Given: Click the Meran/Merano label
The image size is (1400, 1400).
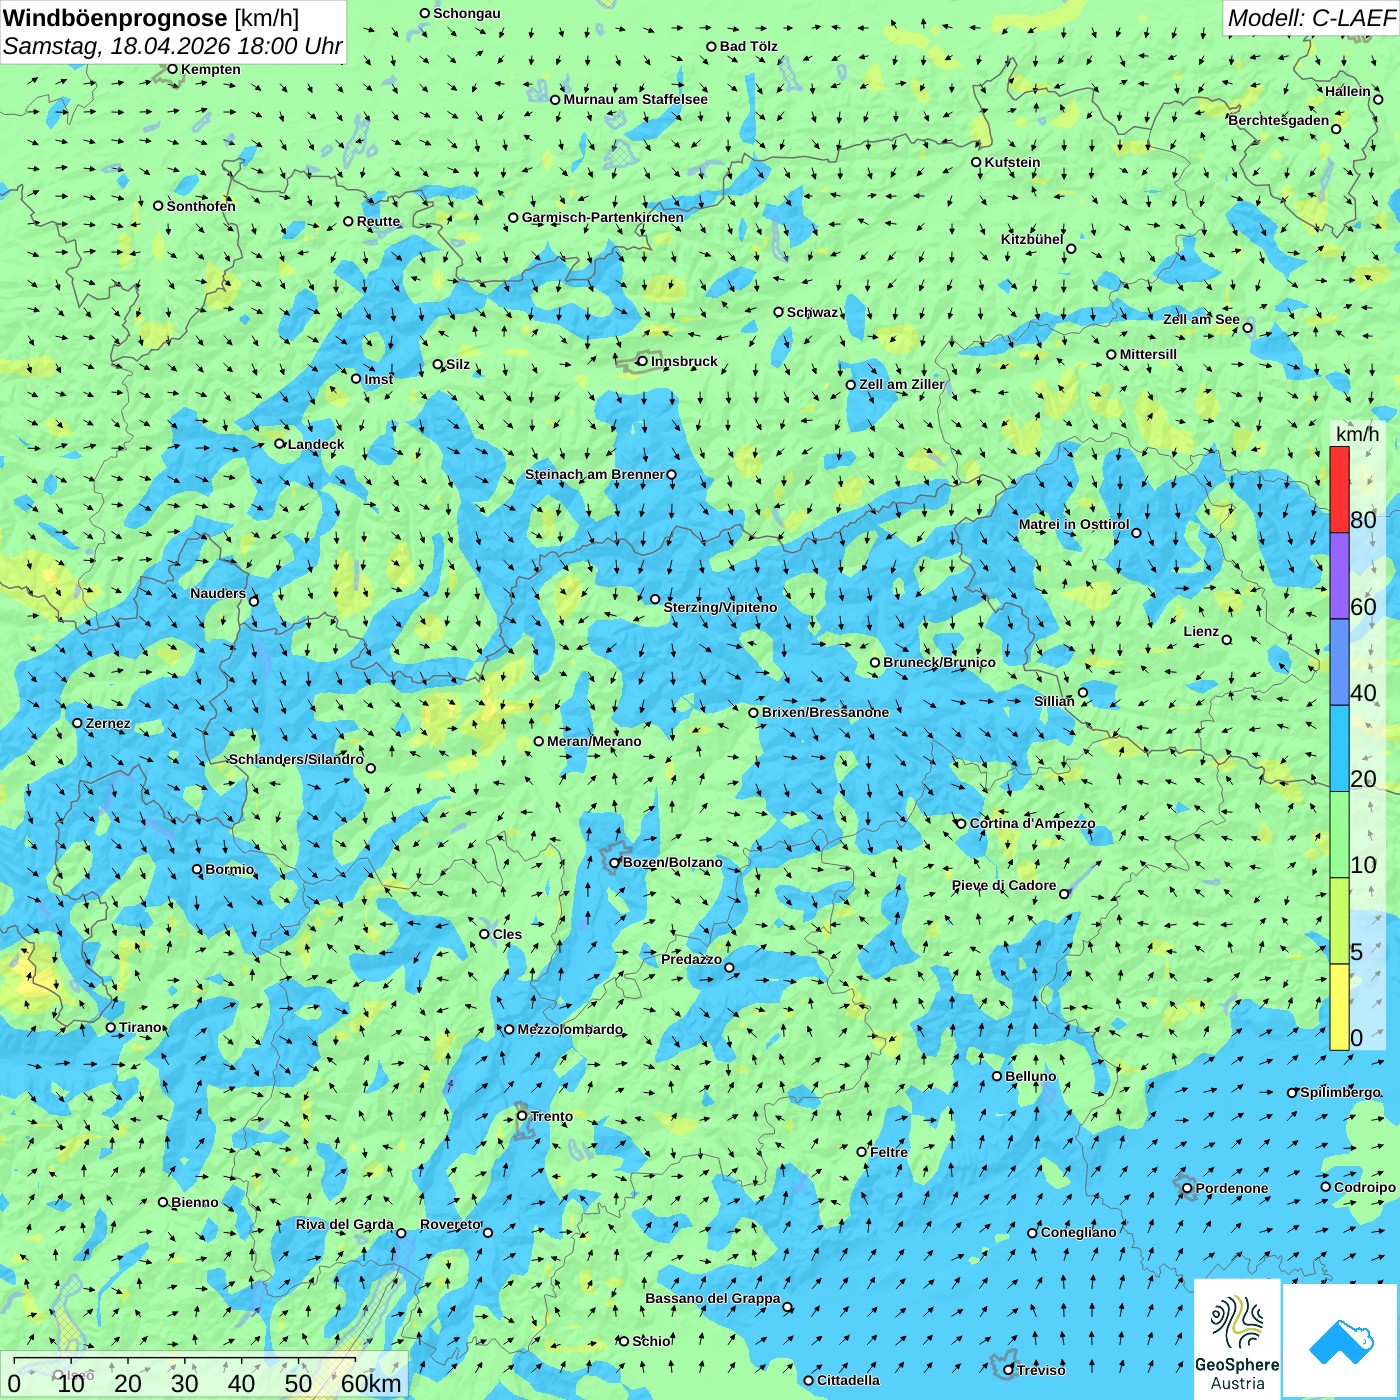Looking at the screenshot, I should (x=594, y=741).
